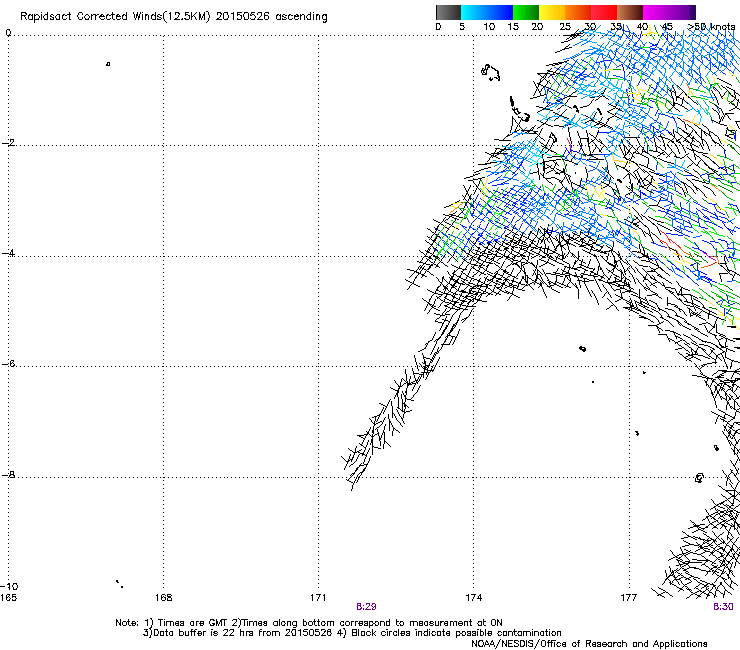This screenshot has height=650, width=740.
Task: Click the date '20150526' in the title
Action: [x=242, y=17]
